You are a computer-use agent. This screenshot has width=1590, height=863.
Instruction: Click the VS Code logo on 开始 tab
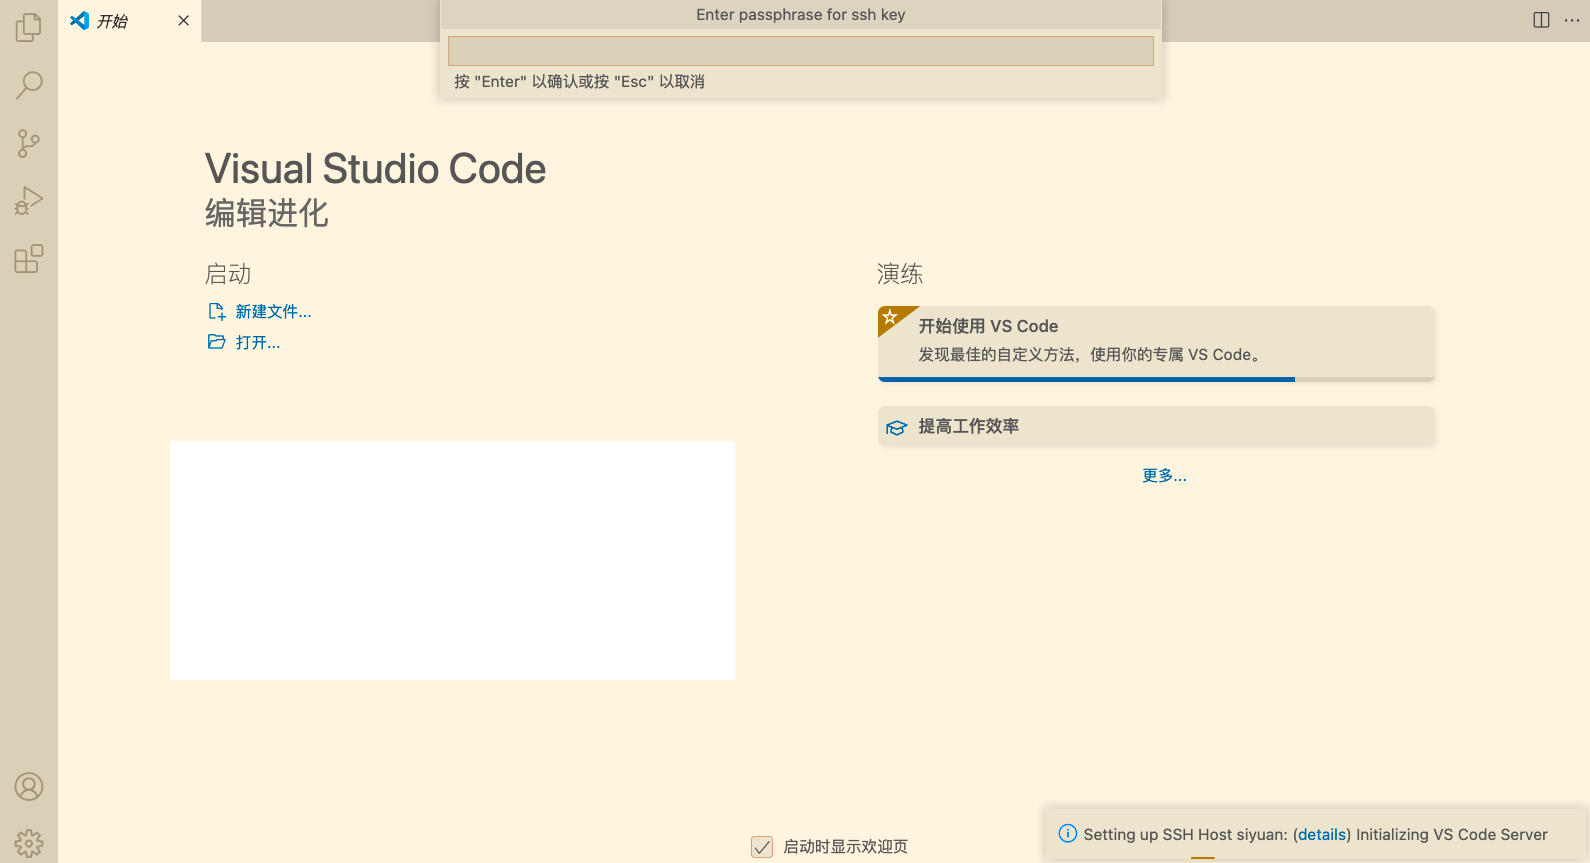80,20
